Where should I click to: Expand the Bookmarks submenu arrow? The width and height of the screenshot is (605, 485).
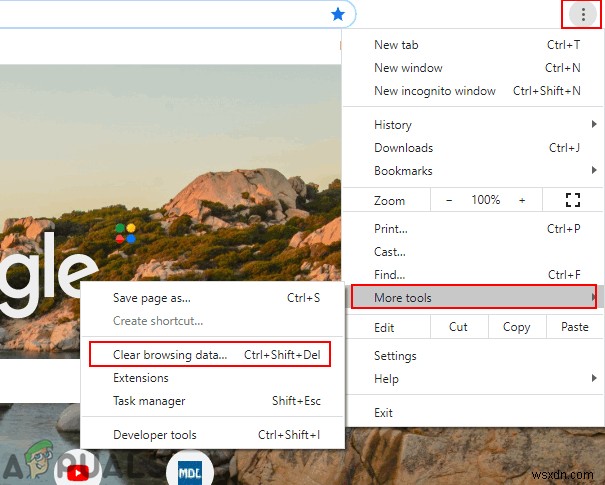pyautogui.click(x=594, y=170)
